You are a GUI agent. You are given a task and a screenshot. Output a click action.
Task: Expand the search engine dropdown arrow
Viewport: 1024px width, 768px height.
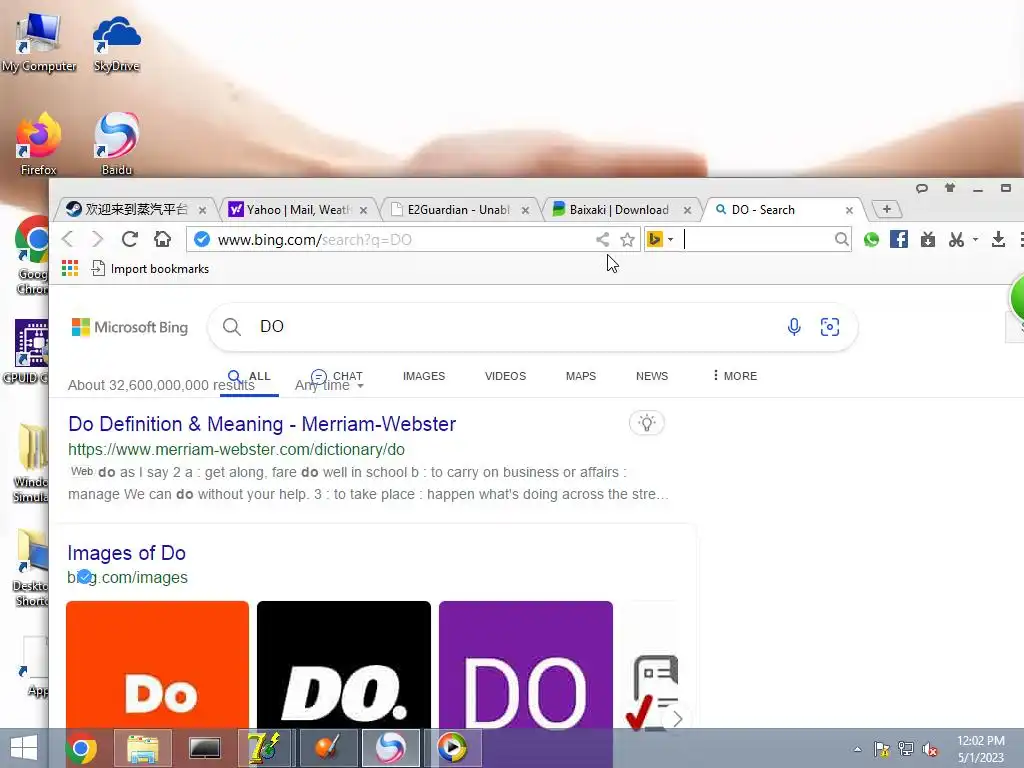click(x=670, y=240)
